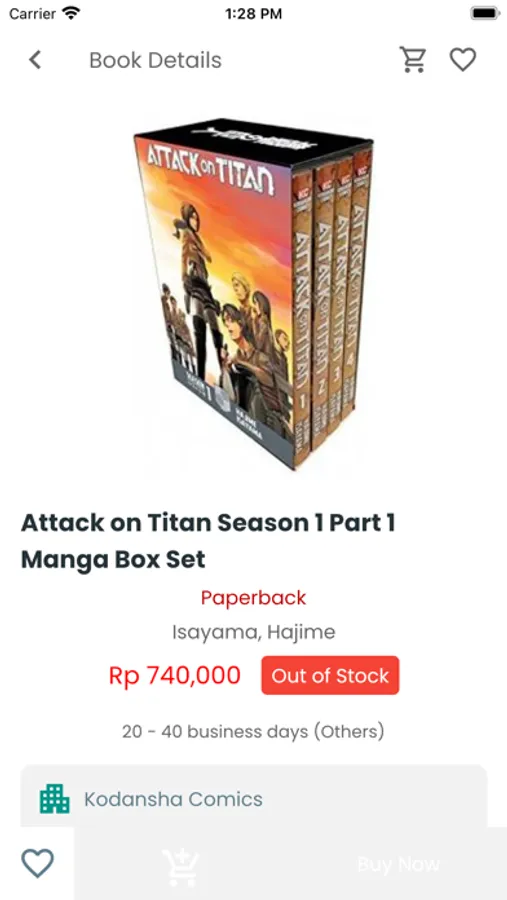Tap the battery icon in status bar
507x900 pixels.
(x=485, y=13)
